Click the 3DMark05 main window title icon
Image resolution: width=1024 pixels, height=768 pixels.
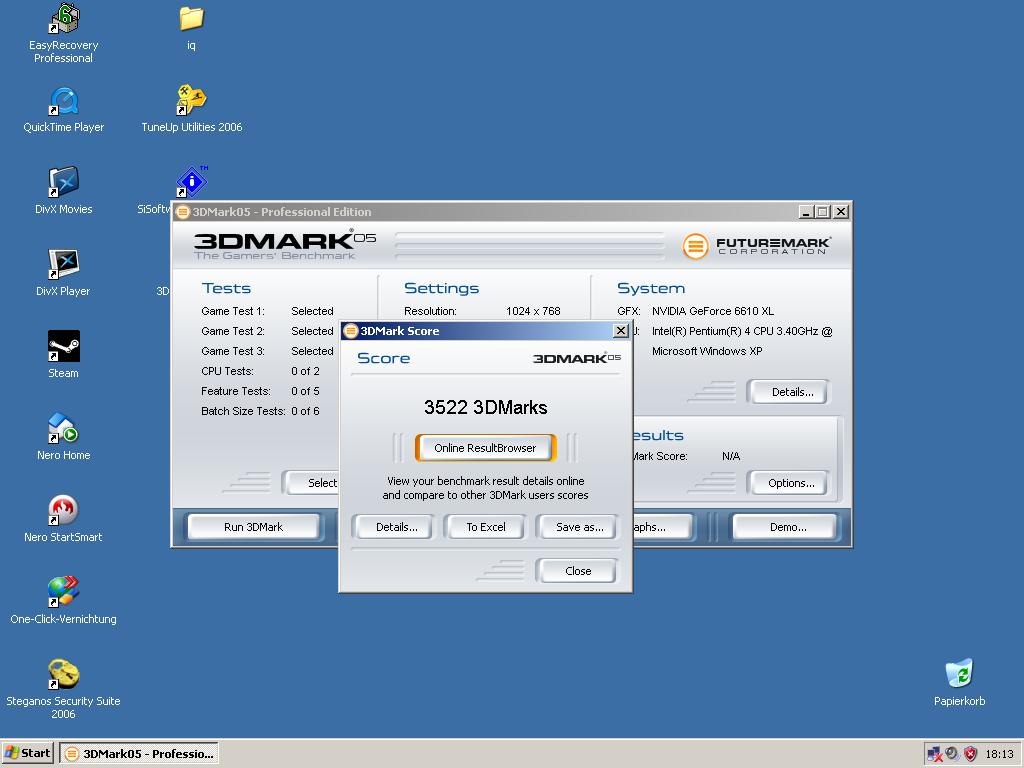tap(183, 212)
